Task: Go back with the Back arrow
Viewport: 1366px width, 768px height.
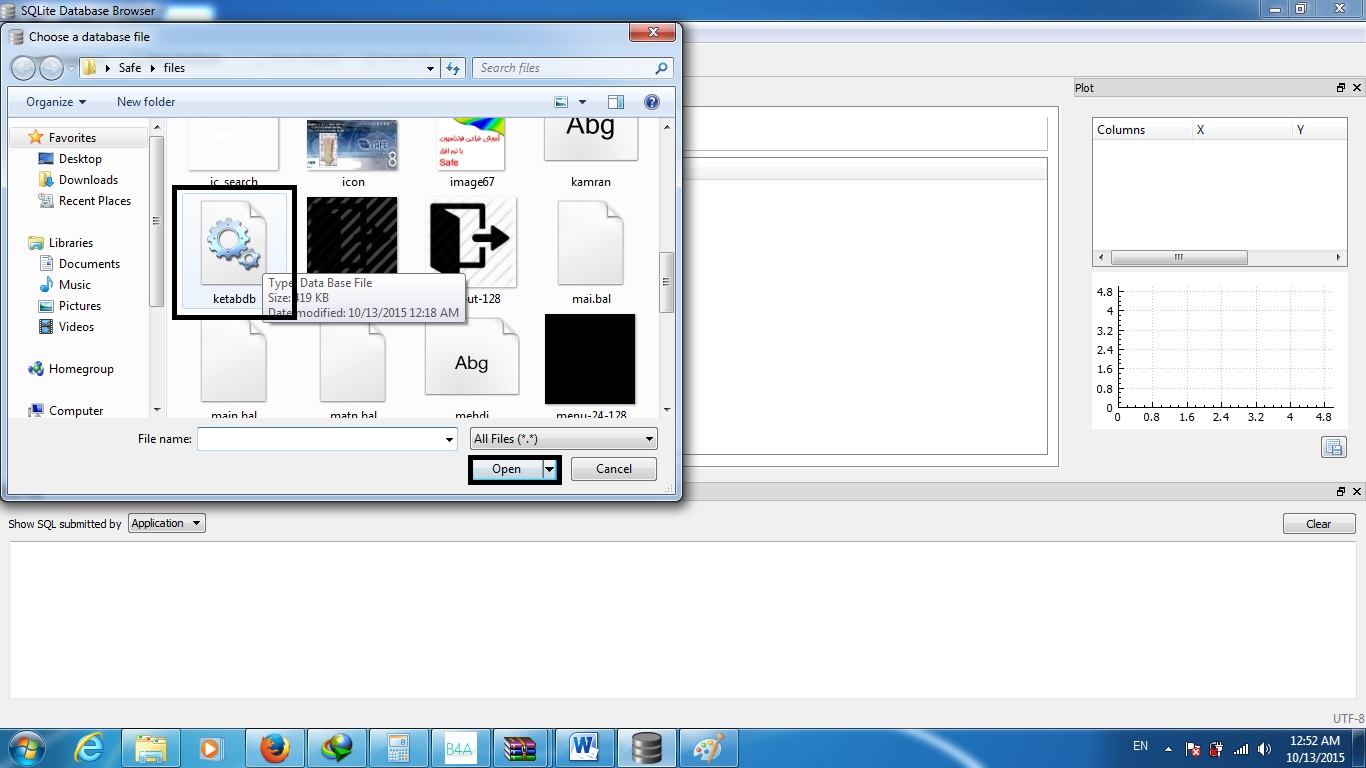Action: 24,68
